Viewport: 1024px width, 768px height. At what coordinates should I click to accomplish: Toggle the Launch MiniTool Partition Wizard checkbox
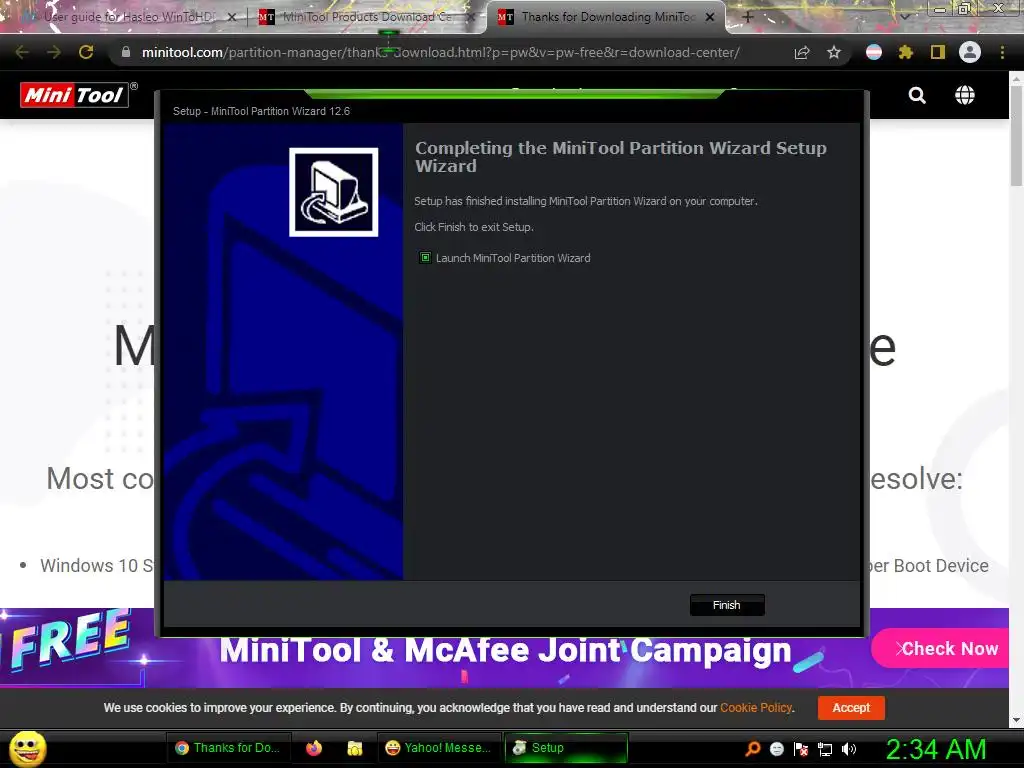(425, 258)
